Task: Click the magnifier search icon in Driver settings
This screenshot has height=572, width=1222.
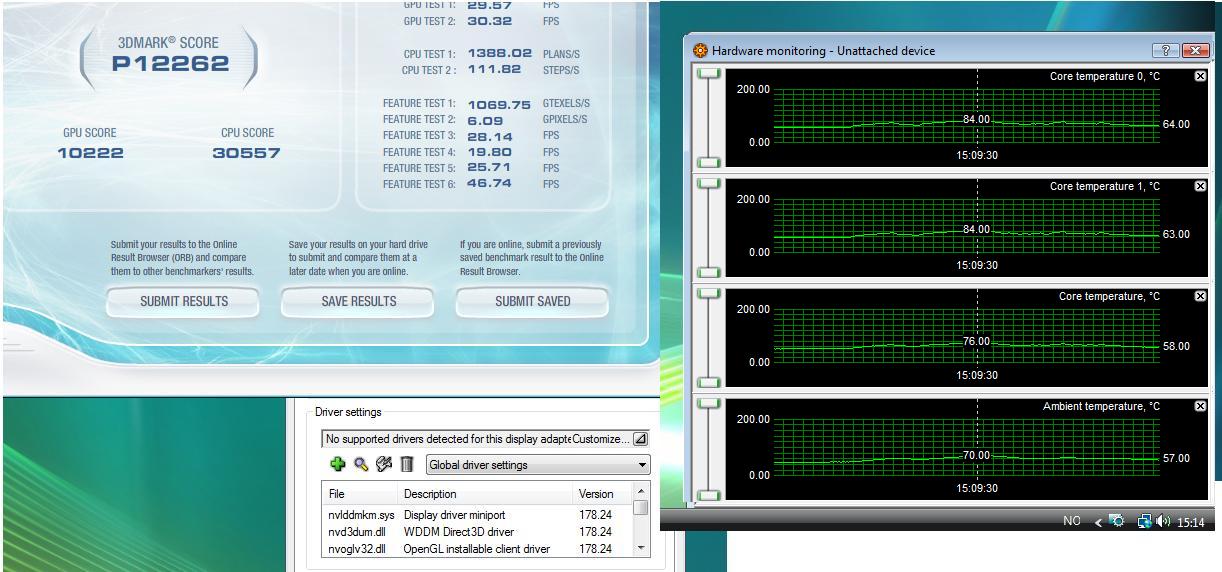Action: pos(361,465)
